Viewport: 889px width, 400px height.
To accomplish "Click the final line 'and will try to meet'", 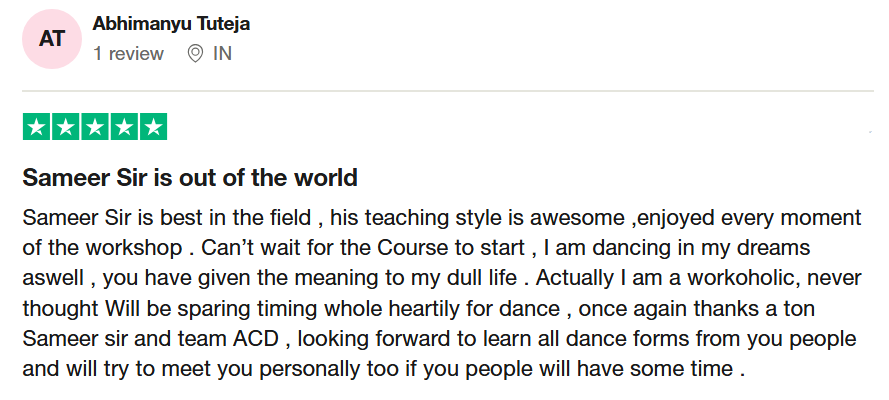I will [385, 368].
